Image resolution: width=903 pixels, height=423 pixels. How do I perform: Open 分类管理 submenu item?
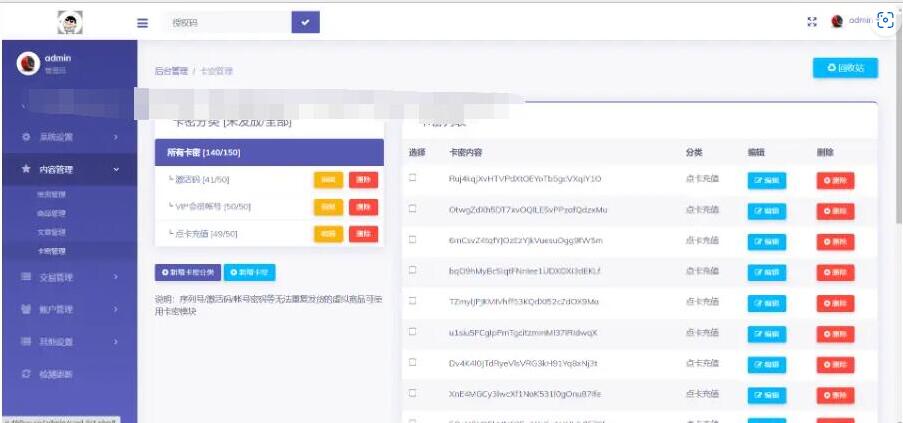coord(51,195)
